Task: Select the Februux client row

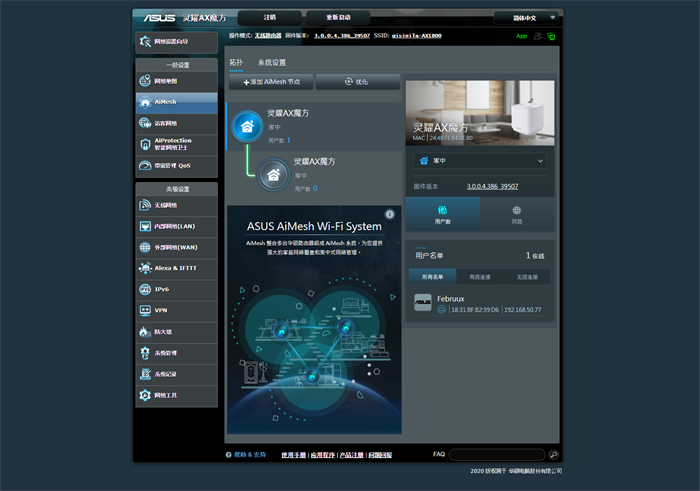Action: click(480, 303)
